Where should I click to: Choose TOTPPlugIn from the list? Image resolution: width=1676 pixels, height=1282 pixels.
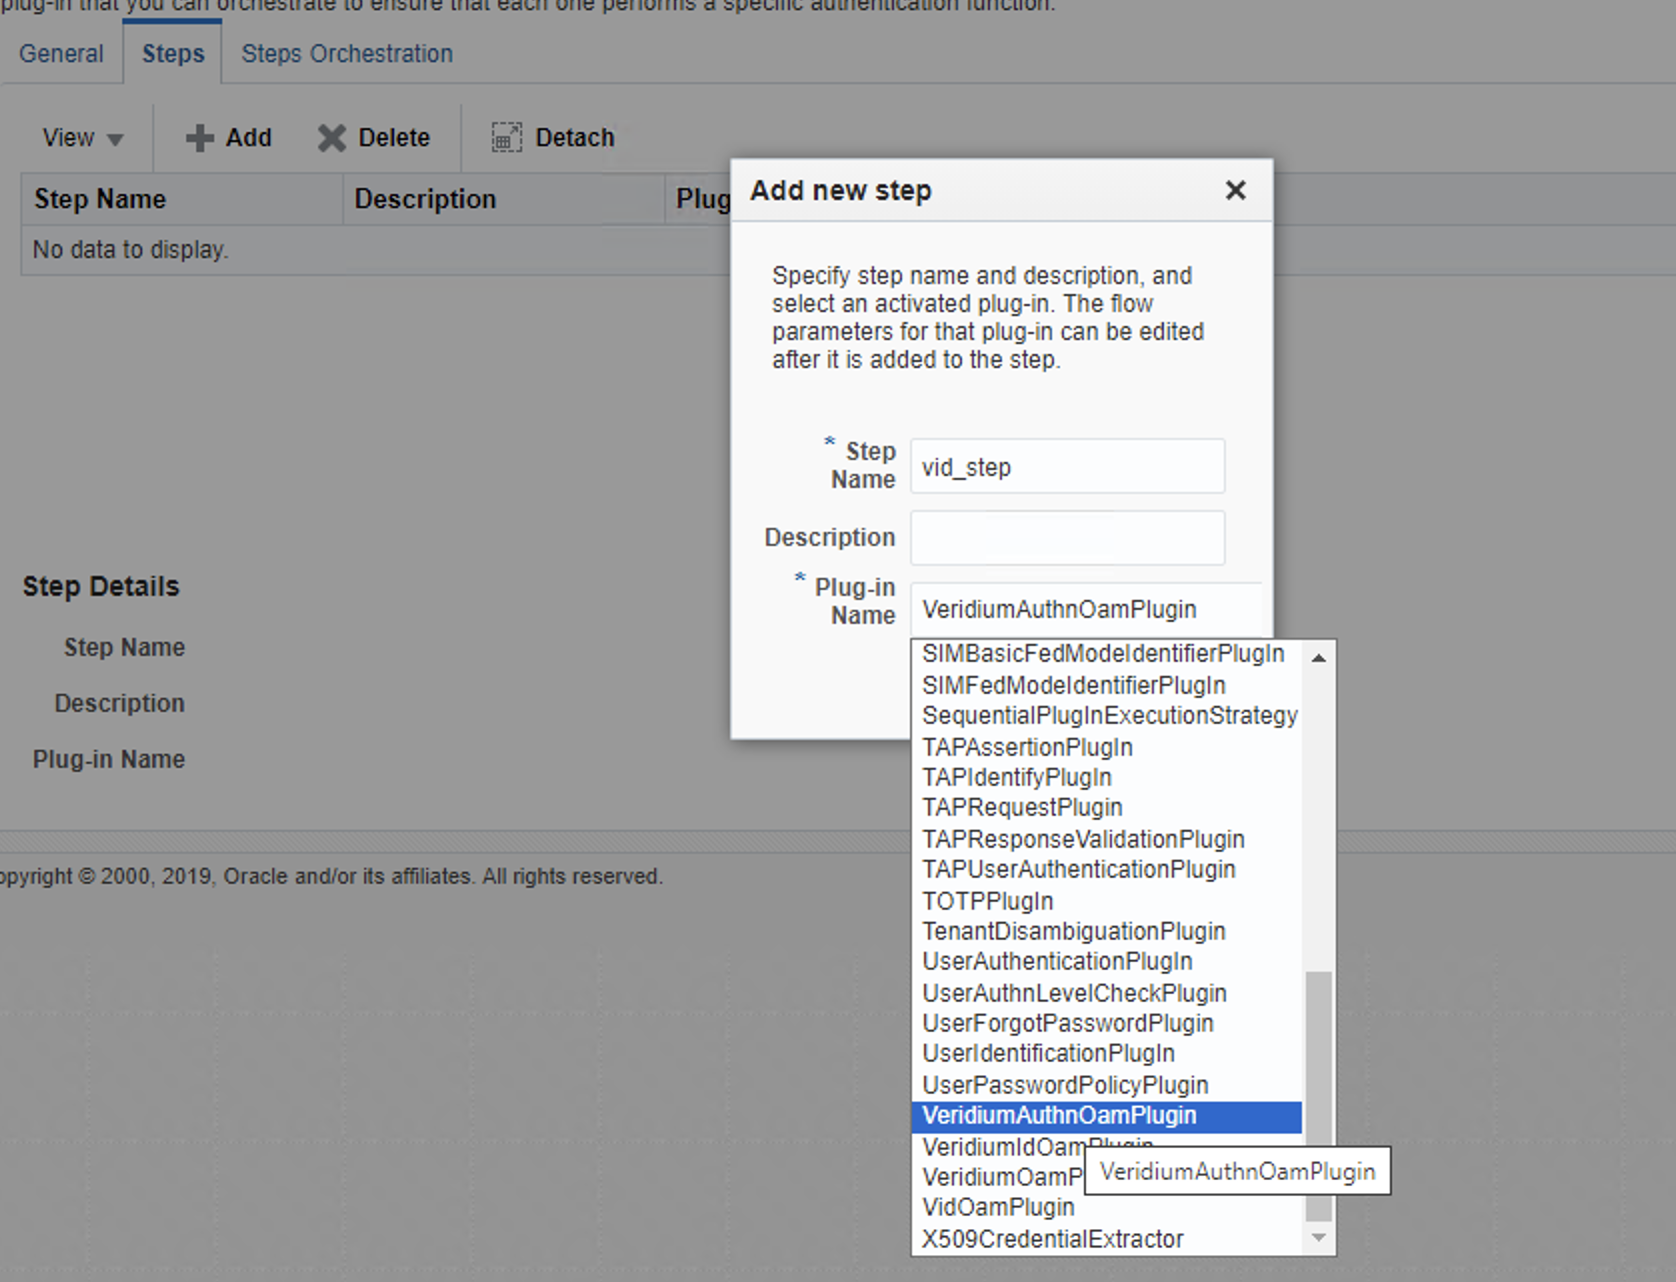coord(987,901)
